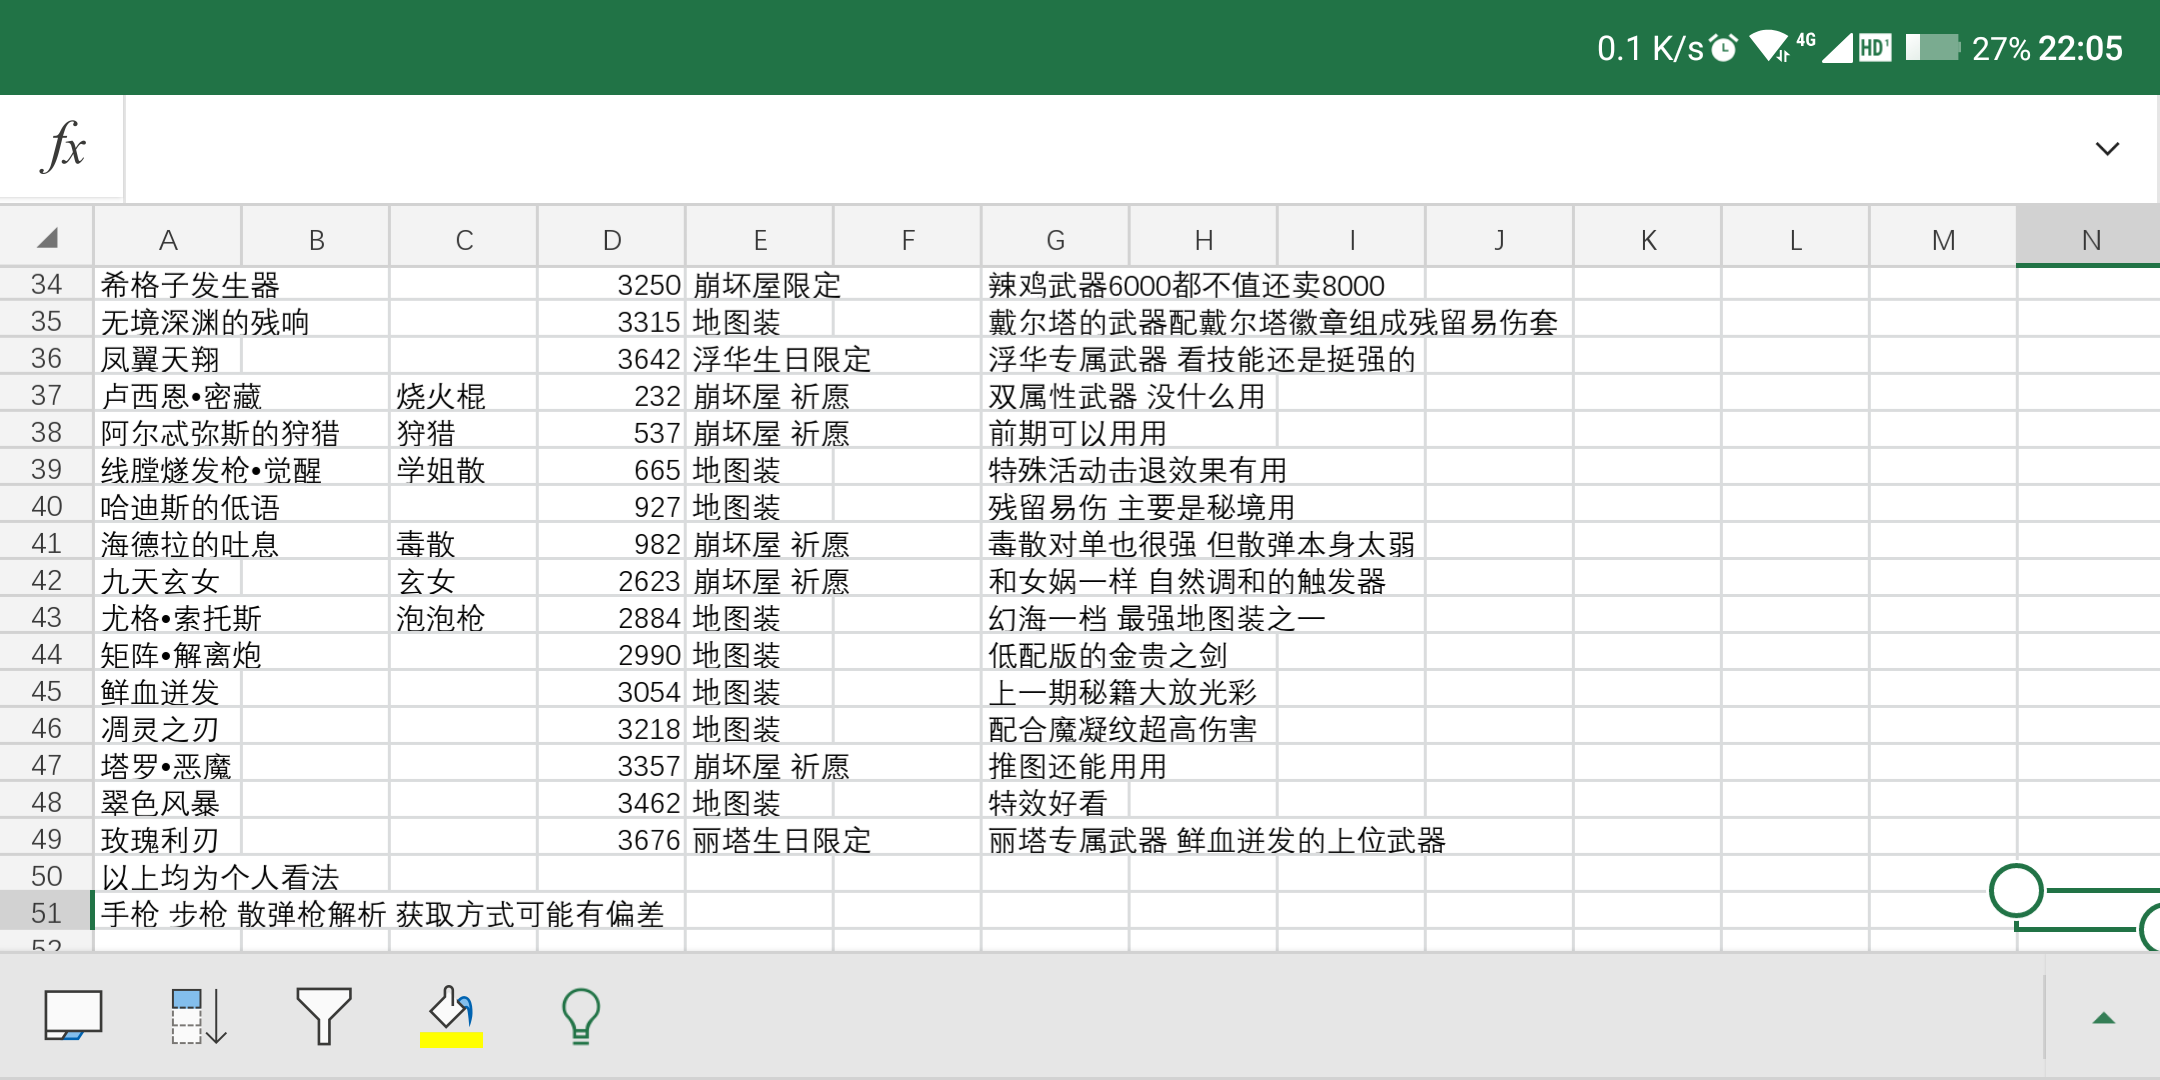The image size is (2160, 1080).
Task: Tap the green selection handle circle
Action: pos(2016,890)
